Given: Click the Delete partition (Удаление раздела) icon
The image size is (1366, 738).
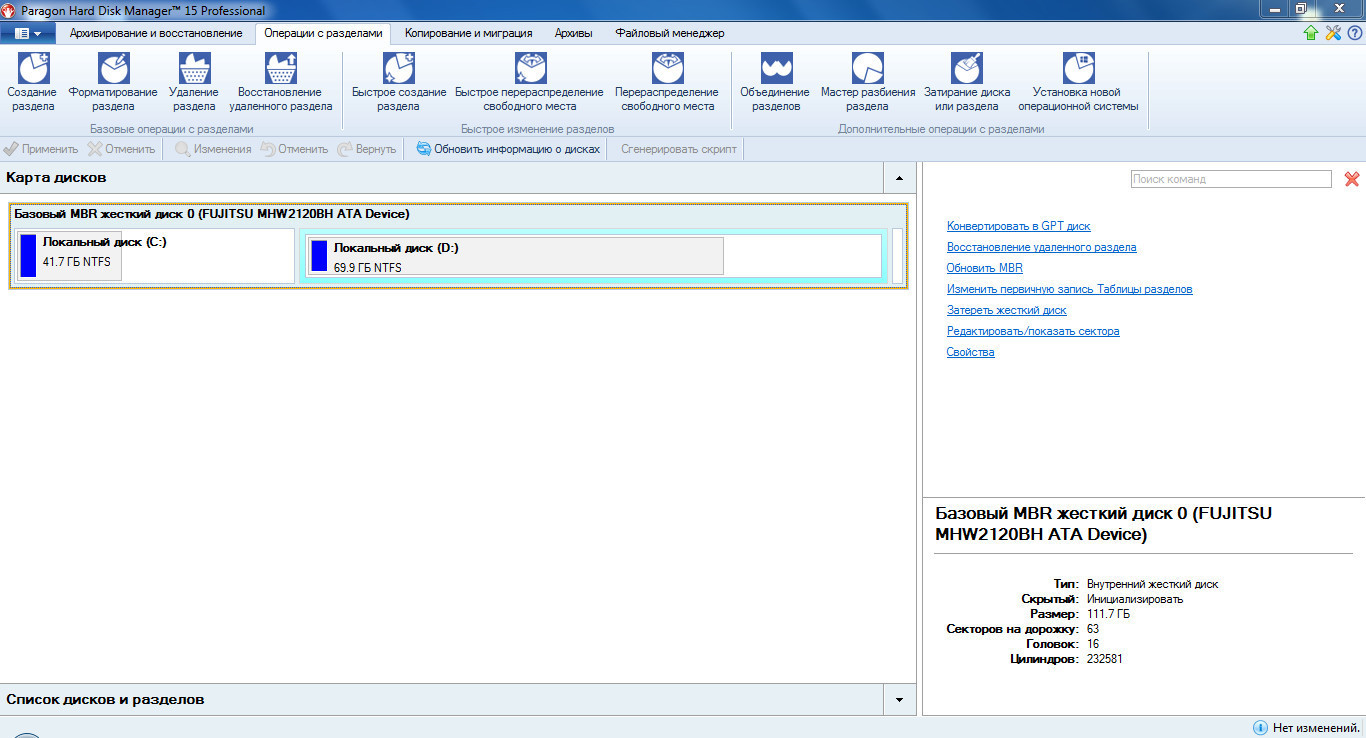Looking at the screenshot, I should pos(193,70).
